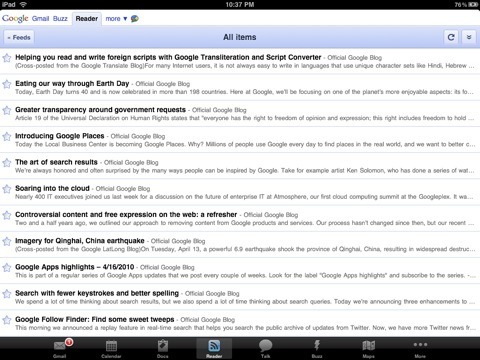Star the 'Introducing Google Places' item
Viewport: 480px width, 360px height.
point(7,137)
